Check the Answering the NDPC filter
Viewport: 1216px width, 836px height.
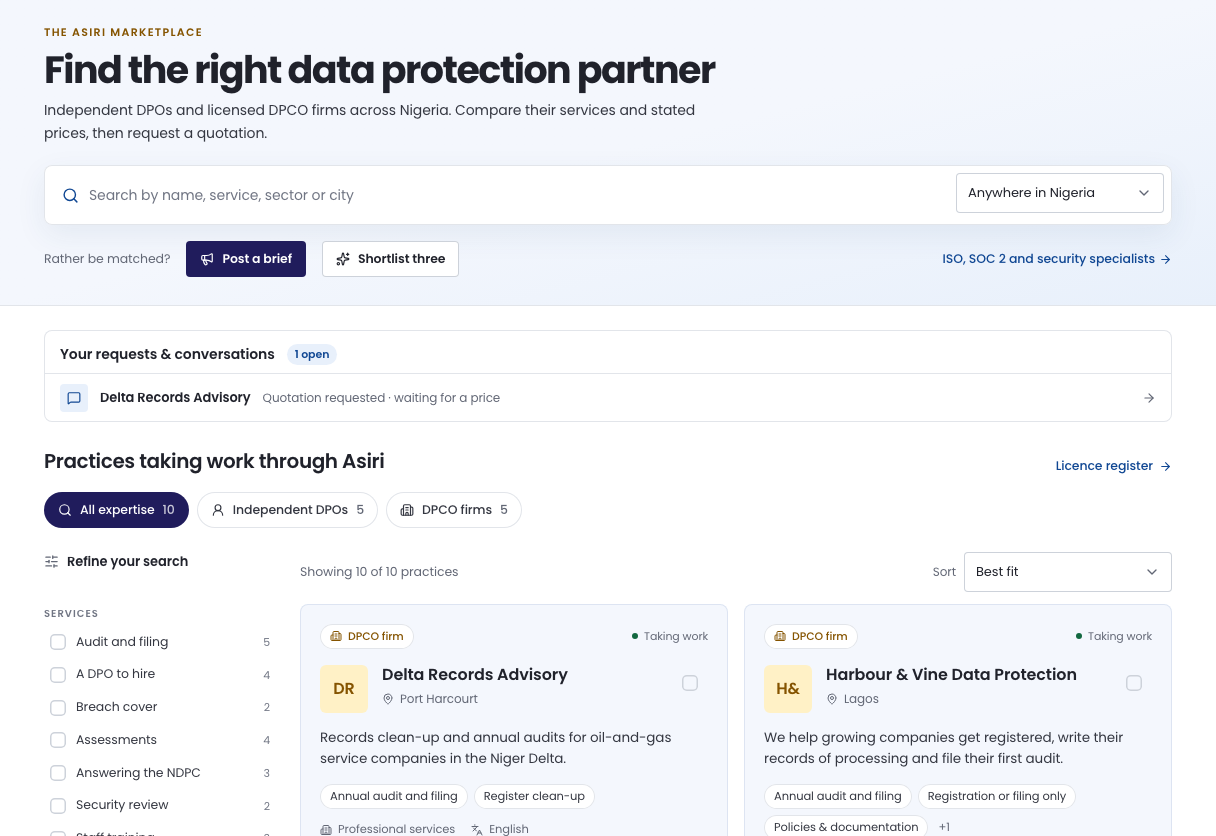click(58, 773)
